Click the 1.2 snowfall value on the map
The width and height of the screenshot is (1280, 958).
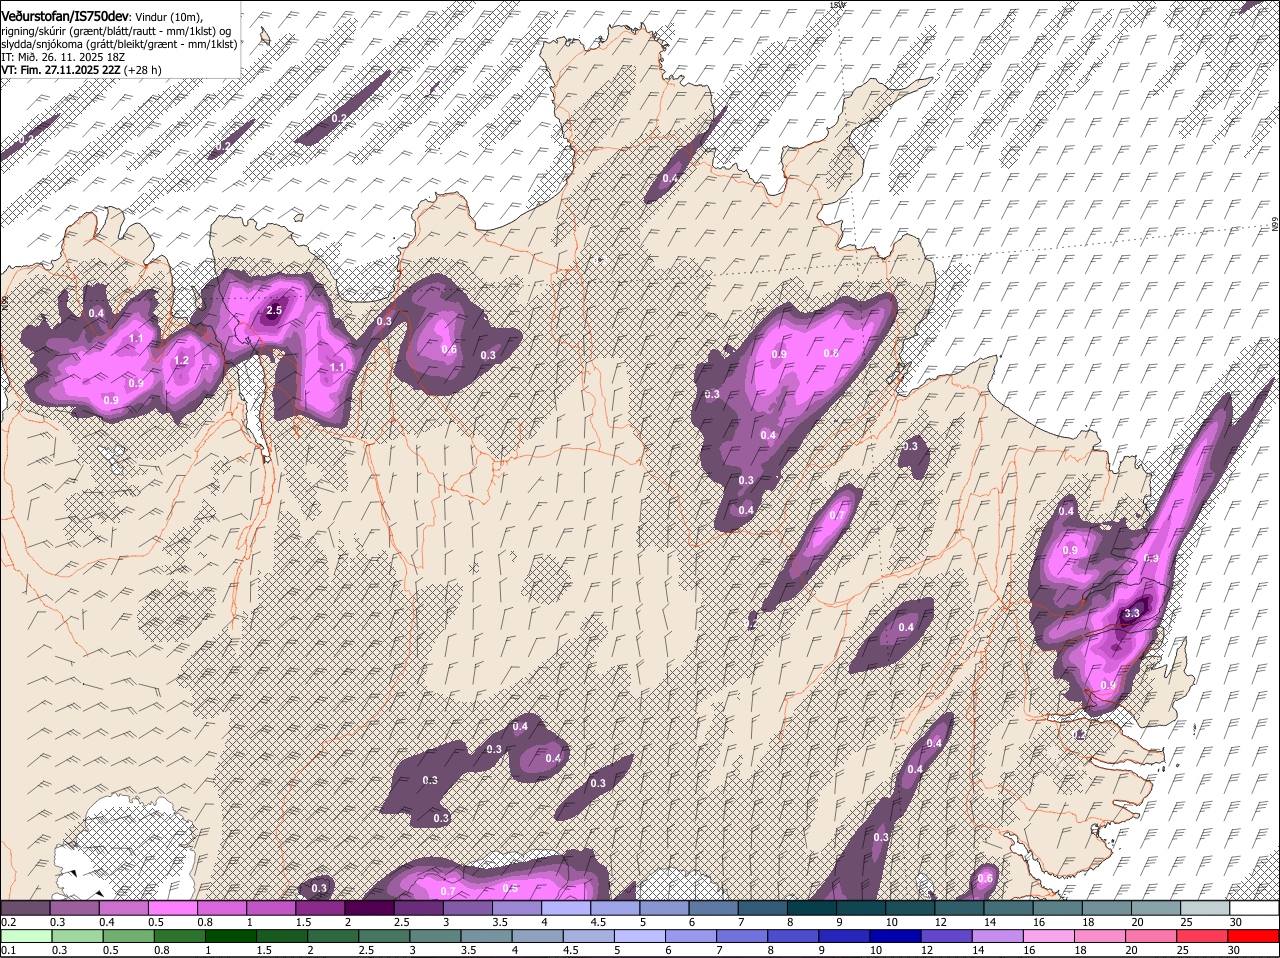[182, 361]
